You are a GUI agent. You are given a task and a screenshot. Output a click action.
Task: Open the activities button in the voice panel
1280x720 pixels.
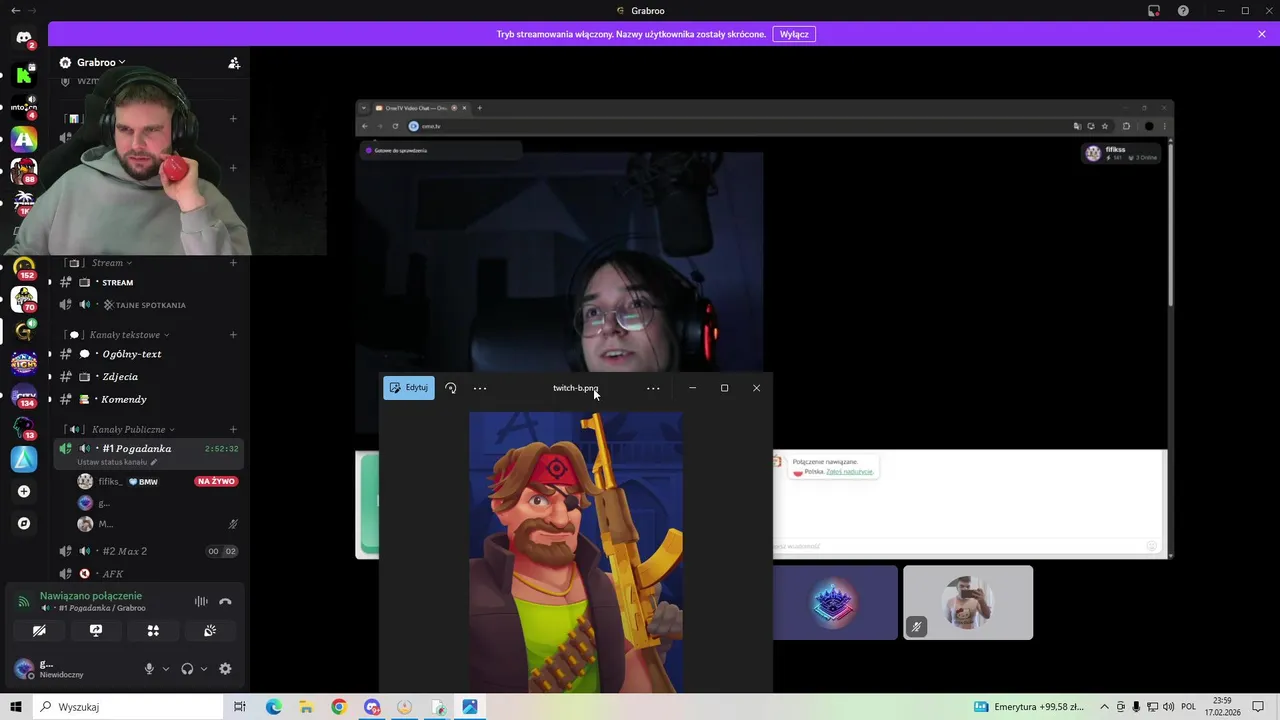point(153,631)
